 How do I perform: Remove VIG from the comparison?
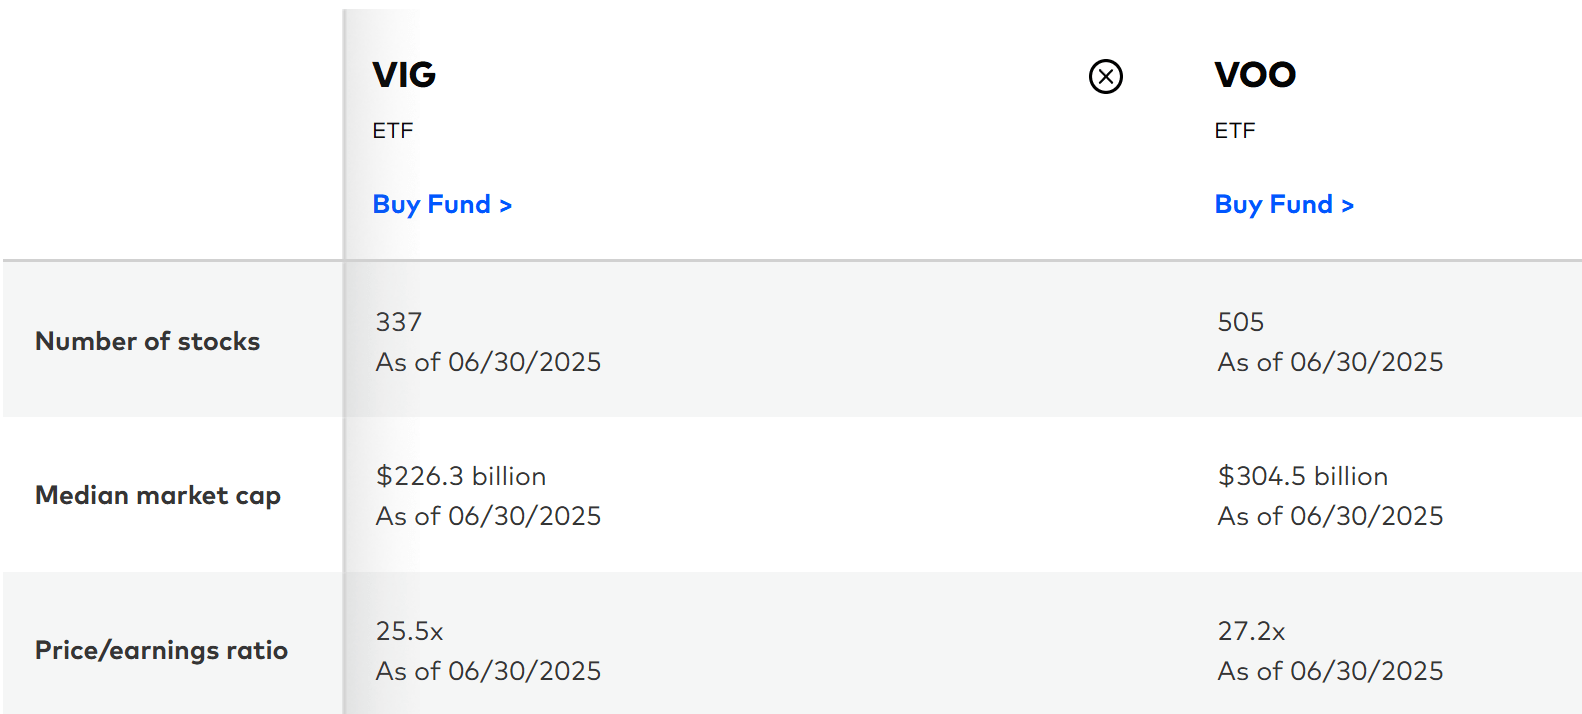click(x=1104, y=76)
